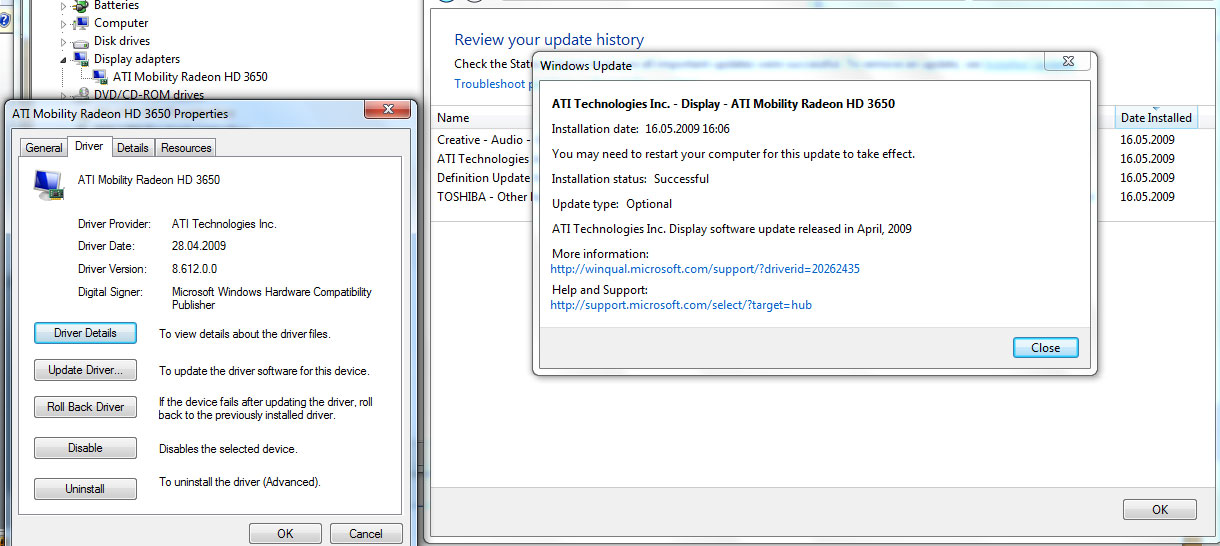This screenshot has height=546, width=1220.
Task: Click the Driver Date value 28.04.2009
Action: [x=199, y=246]
